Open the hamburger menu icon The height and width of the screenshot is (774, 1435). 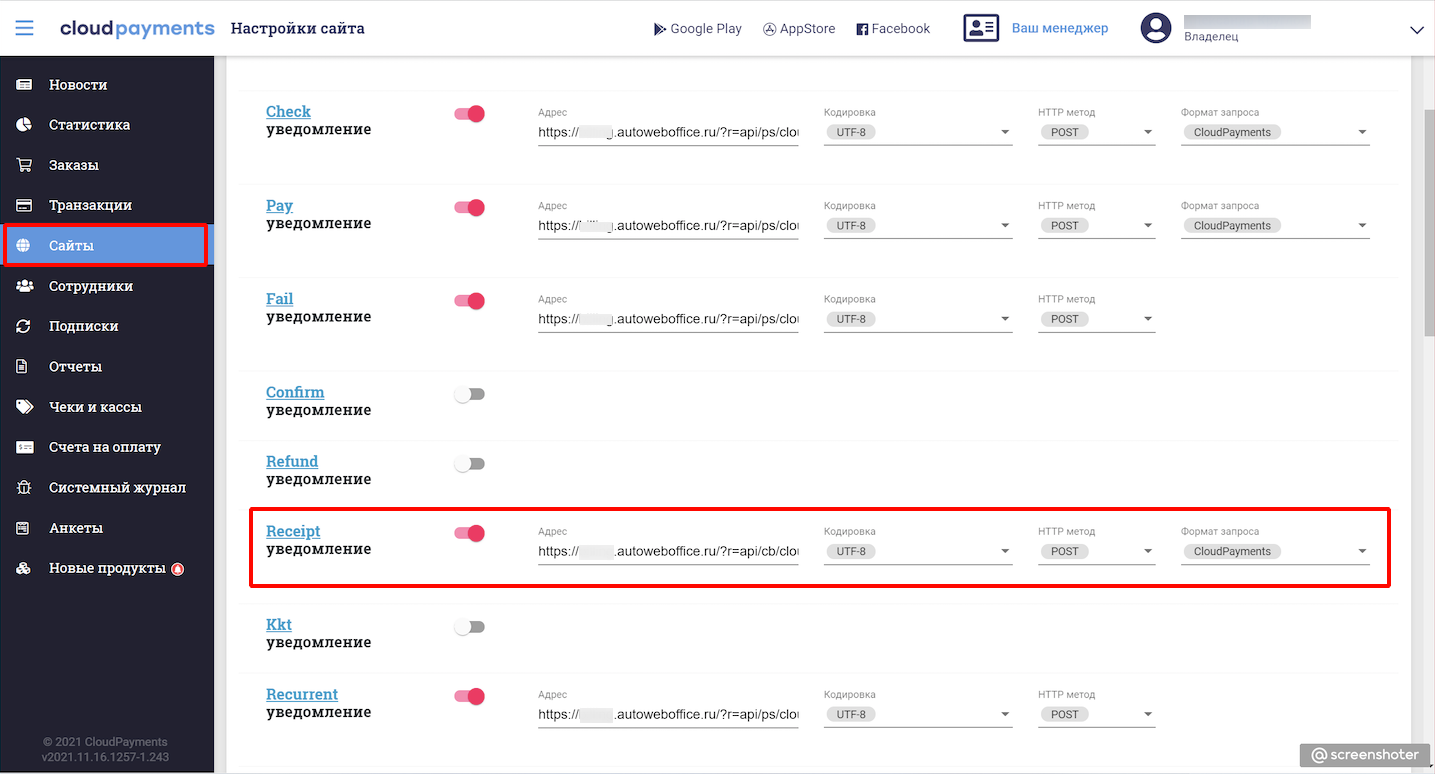[x=24, y=28]
